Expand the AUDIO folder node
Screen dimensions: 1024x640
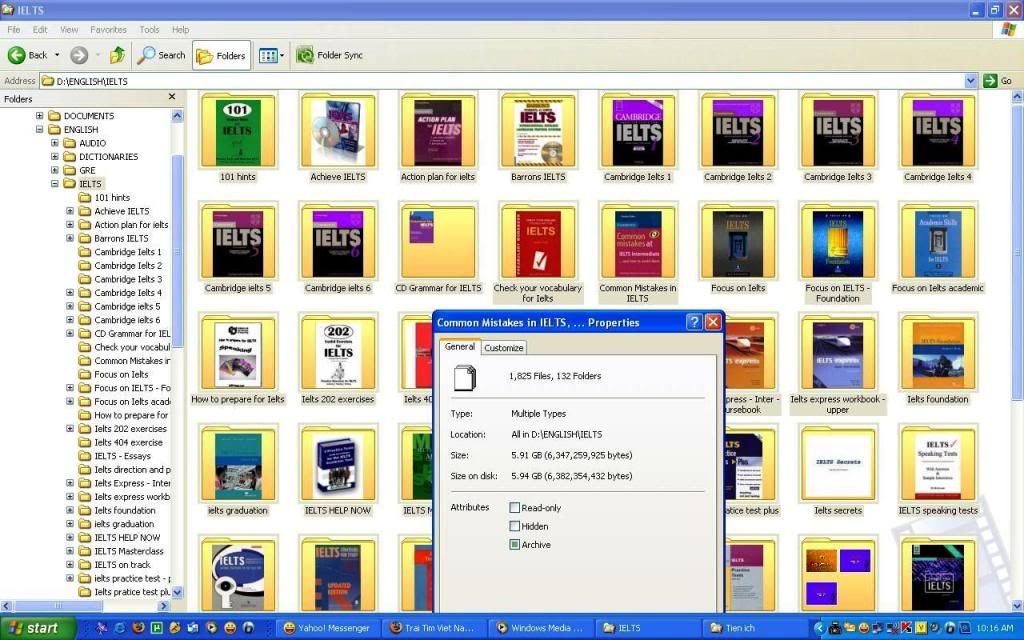55,143
